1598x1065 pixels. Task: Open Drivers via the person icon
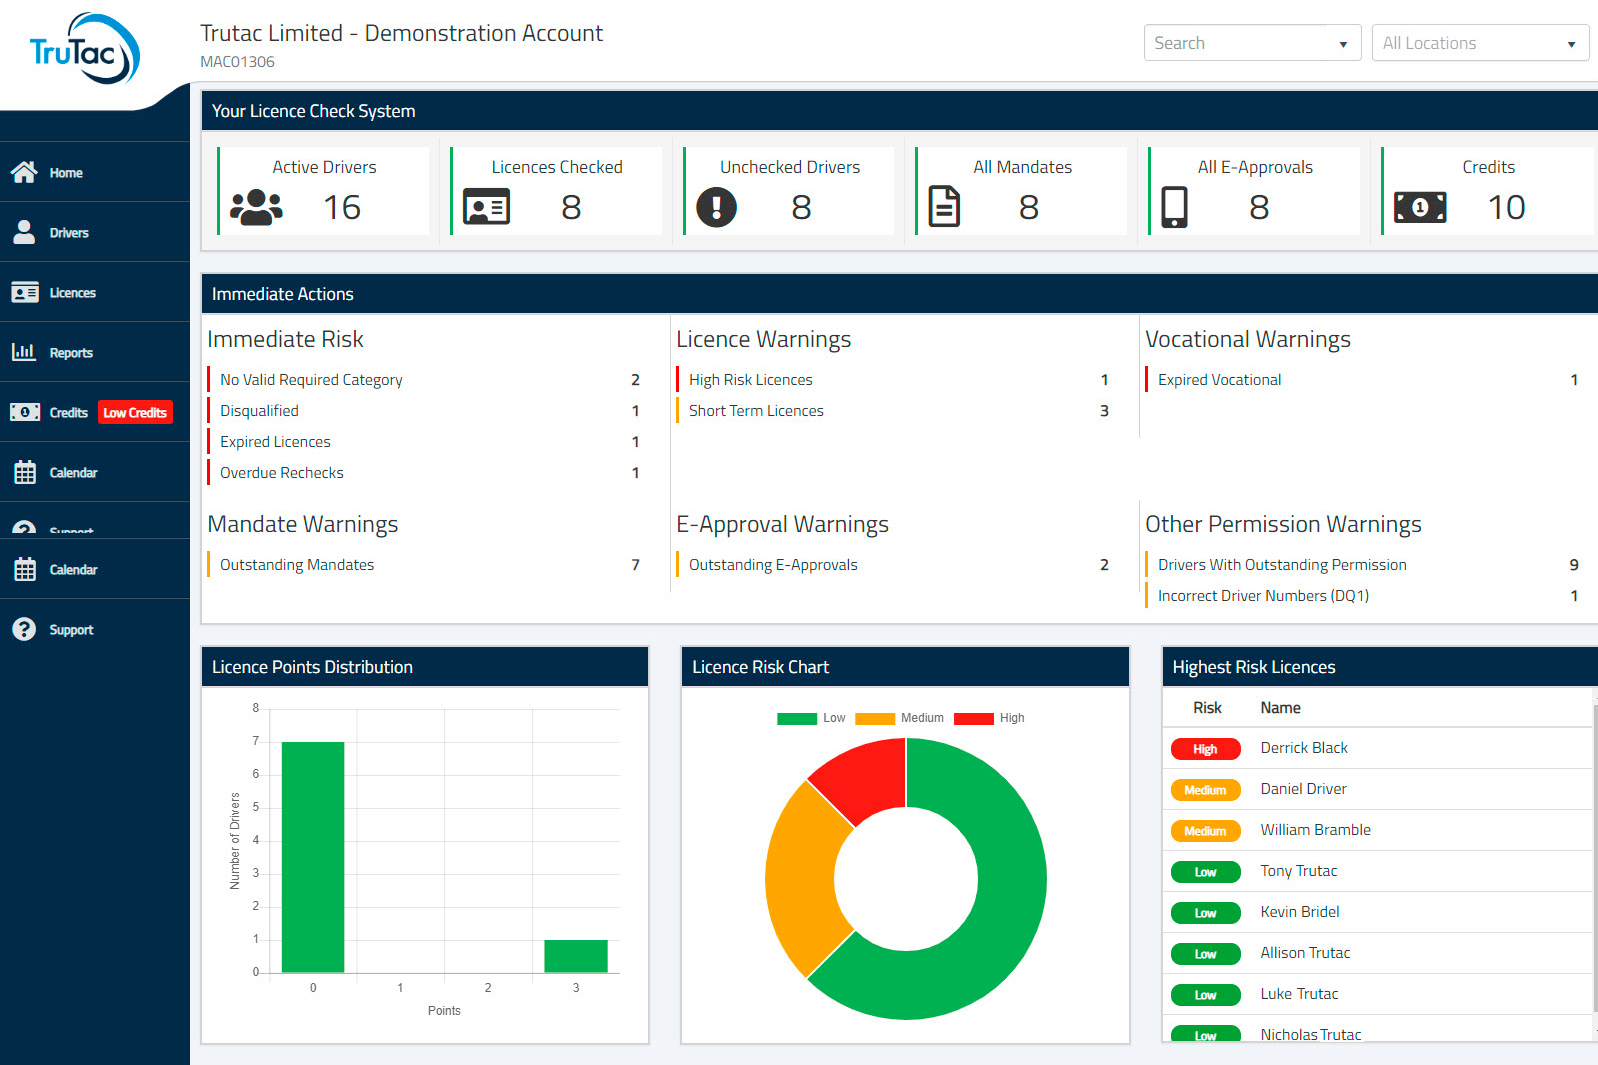click(24, 232)
